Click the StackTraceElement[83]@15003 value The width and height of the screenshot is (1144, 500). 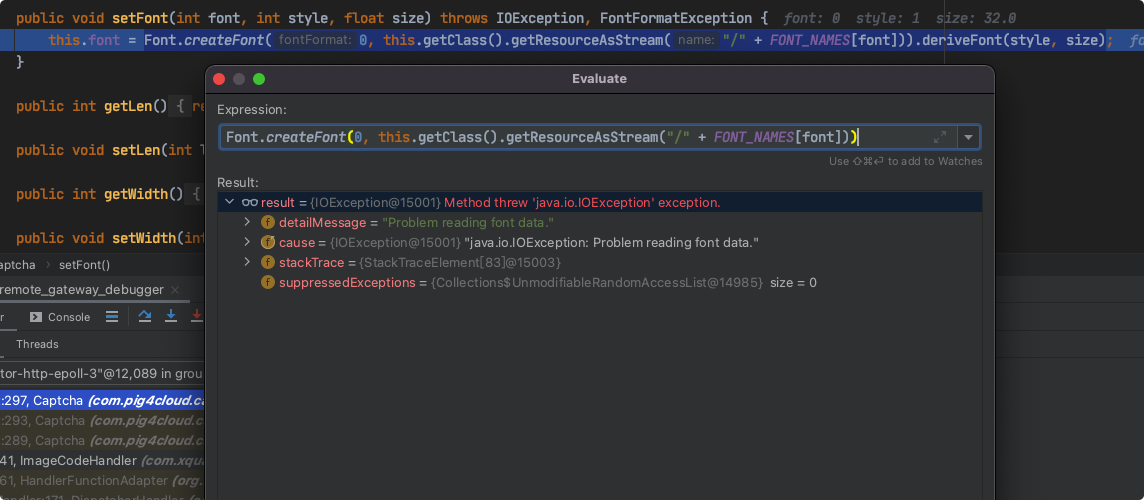click(459, 262)
